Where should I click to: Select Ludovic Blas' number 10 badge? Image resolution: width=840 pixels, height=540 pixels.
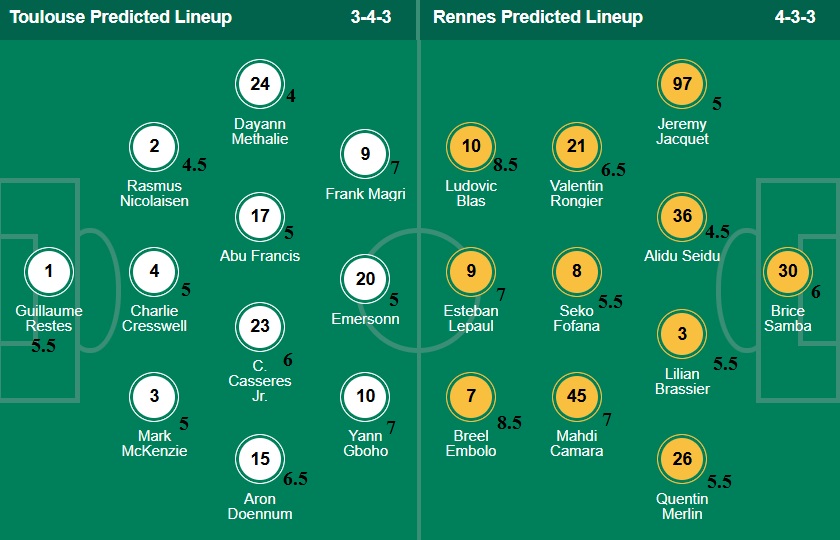(471, 147)
